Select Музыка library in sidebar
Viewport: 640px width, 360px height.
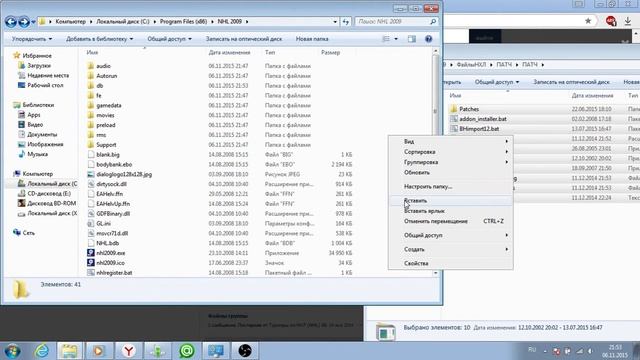coord(38,154)
